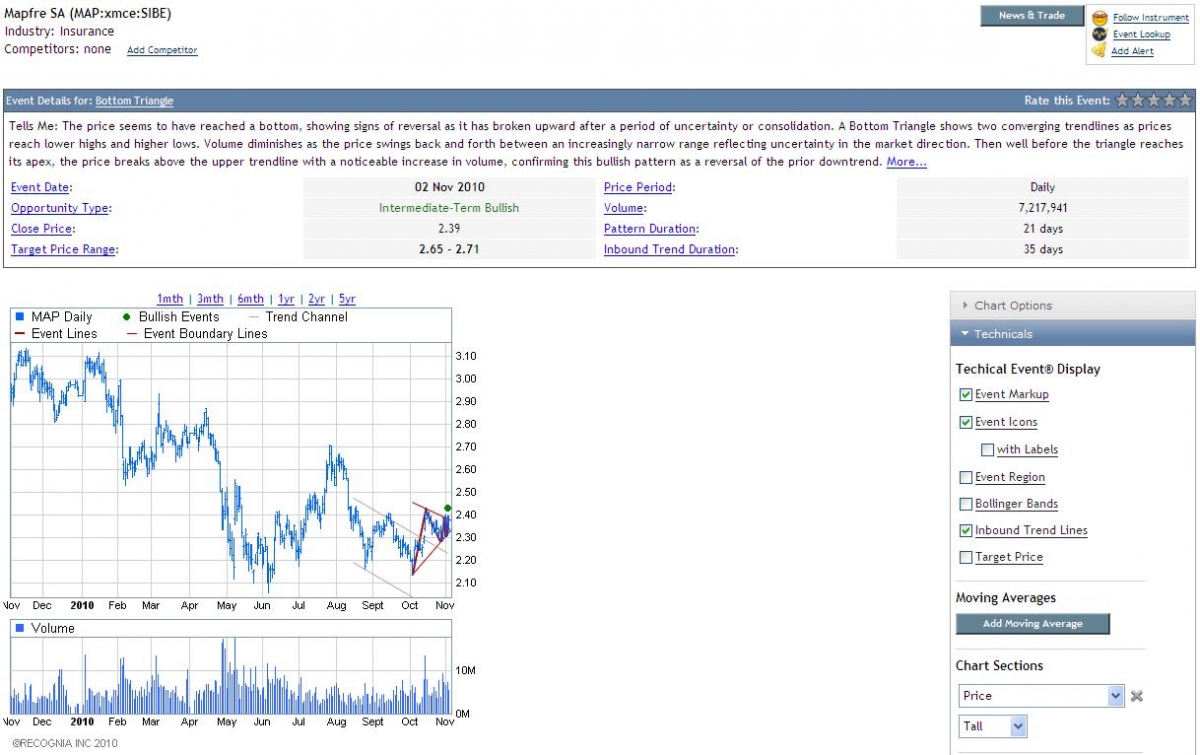Click the Price Period link
This screenshot has width=1200, height=755.
tap(639, 187)
